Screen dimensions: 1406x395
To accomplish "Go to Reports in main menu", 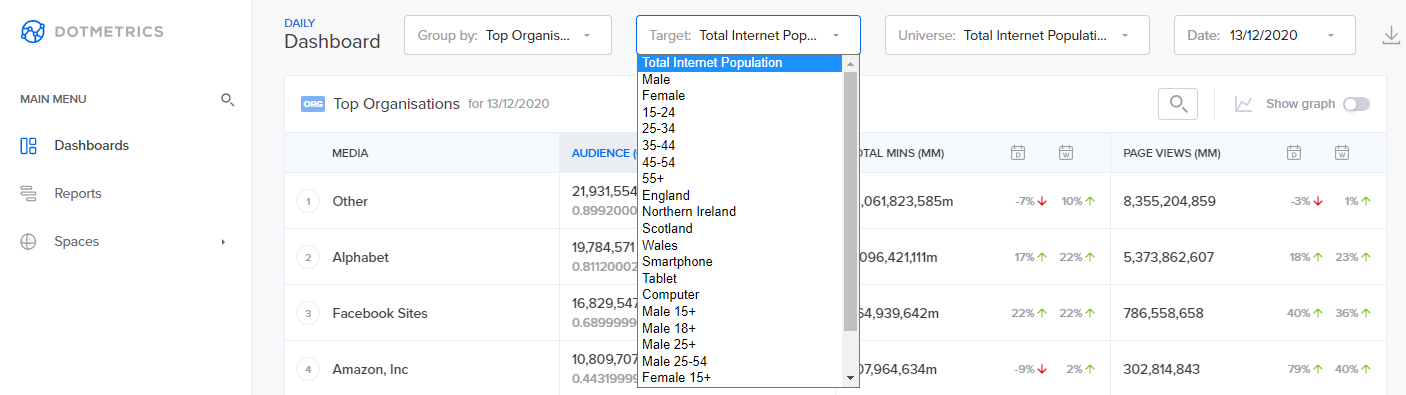I will pos(78,193).
